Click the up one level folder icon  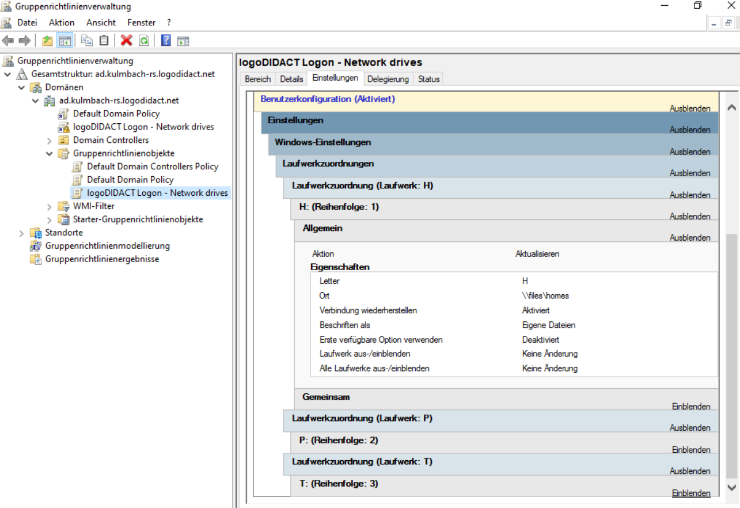47,41
